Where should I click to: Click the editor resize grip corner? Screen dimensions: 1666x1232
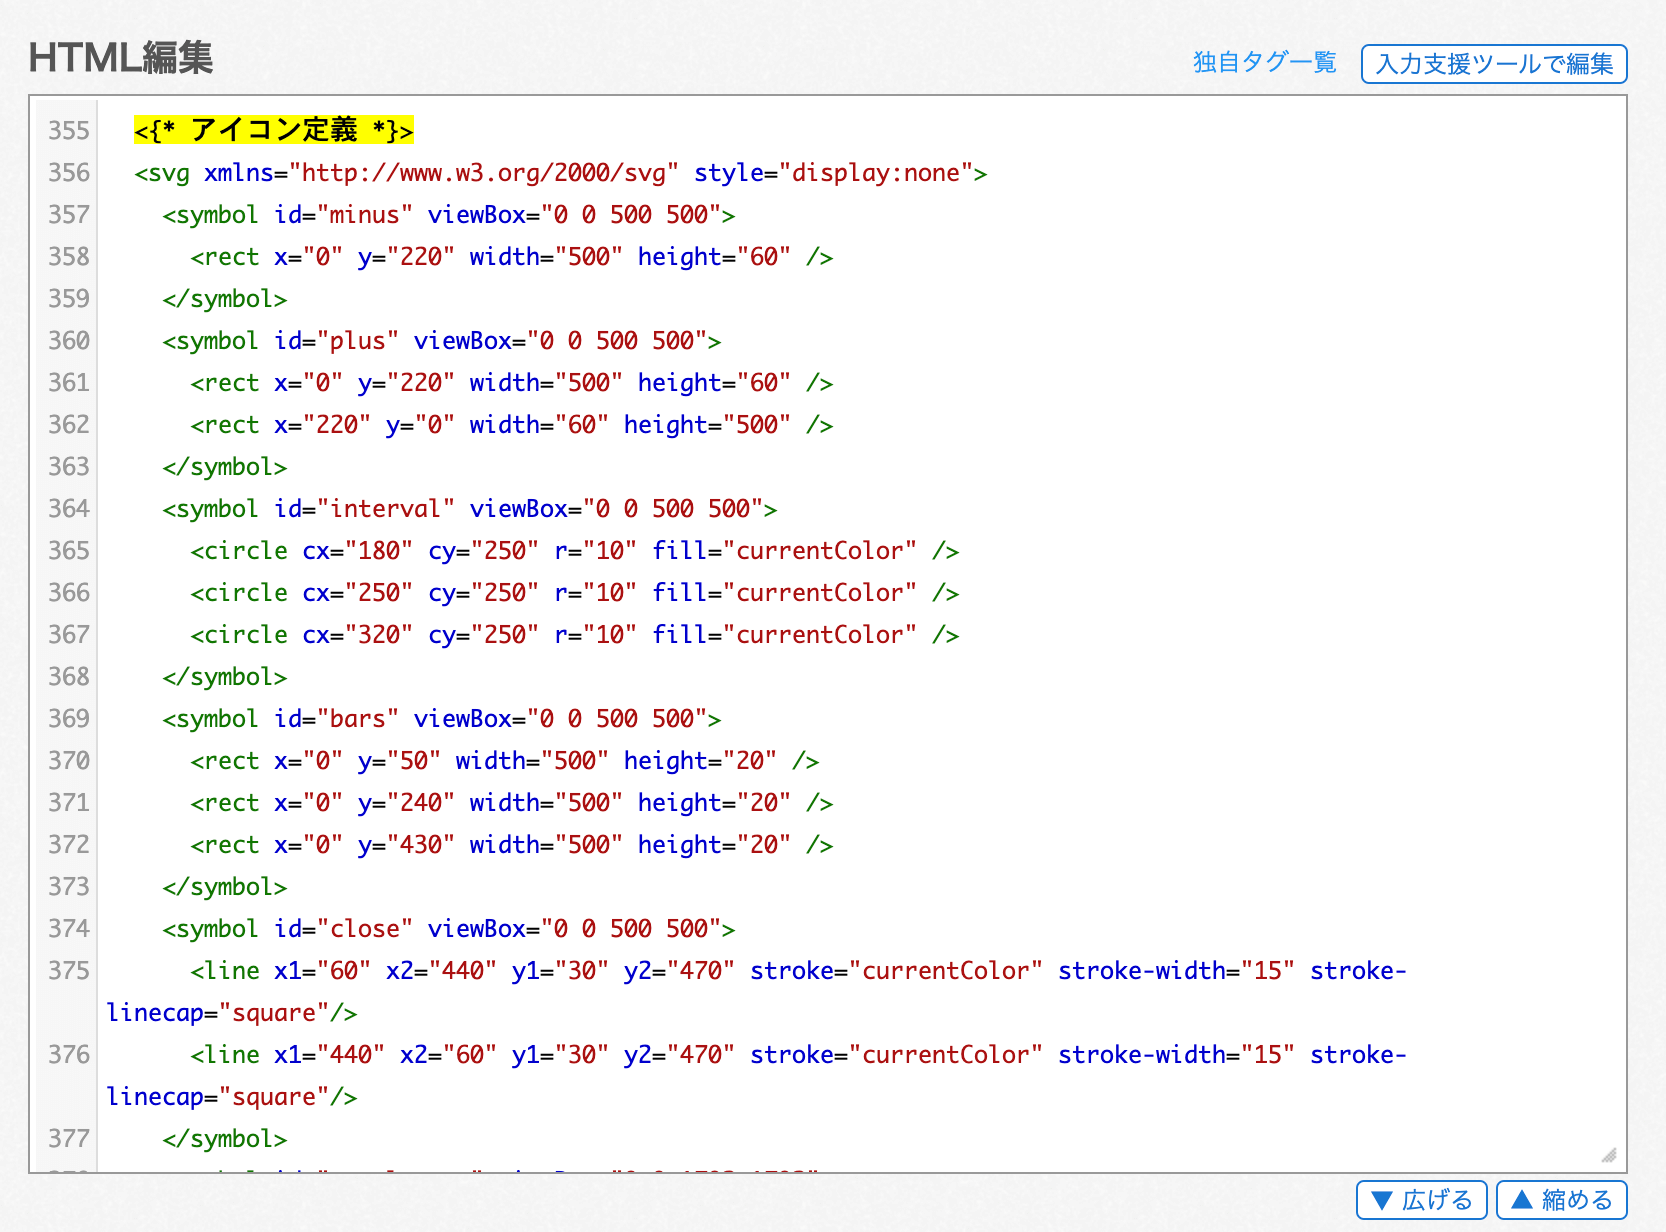[1609, 1155]
